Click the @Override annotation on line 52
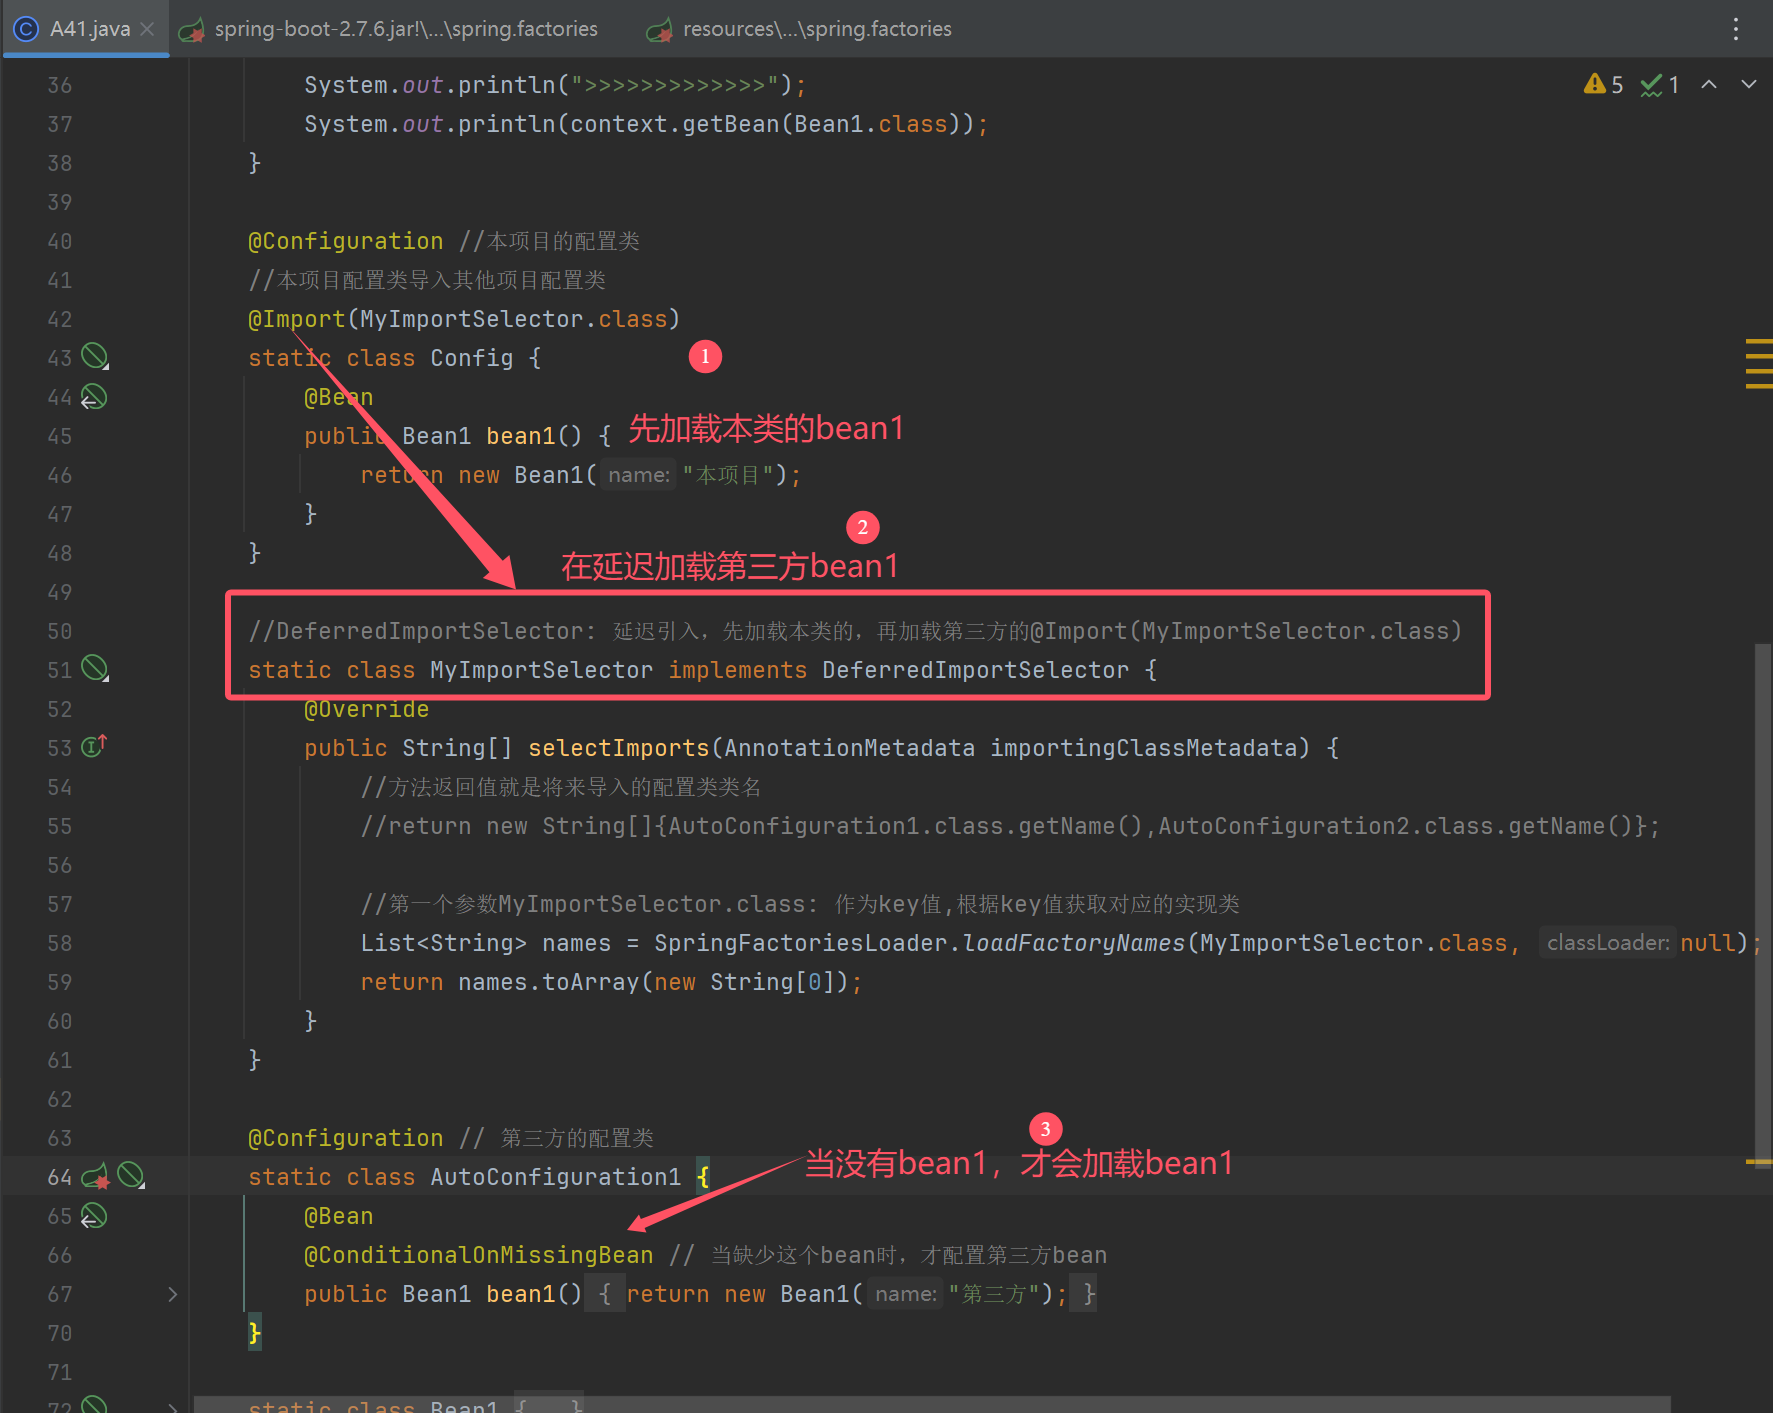 (366, 709)
